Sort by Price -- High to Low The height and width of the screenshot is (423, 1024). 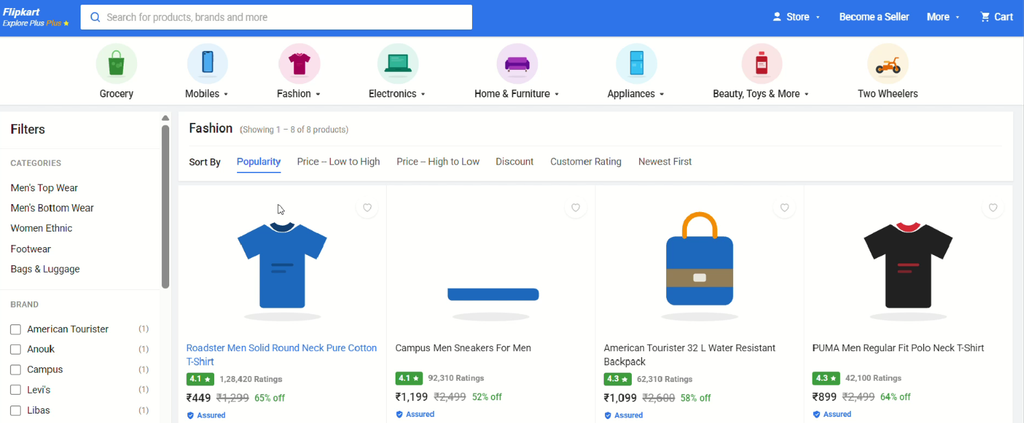438,162
